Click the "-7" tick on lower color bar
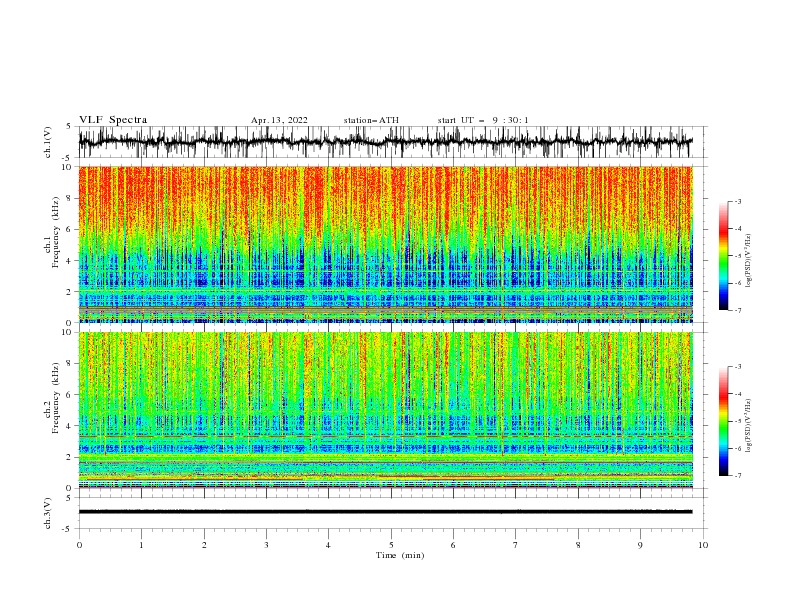Image resolution: width=792 pixels, height=612 pixels. (738, 476)
